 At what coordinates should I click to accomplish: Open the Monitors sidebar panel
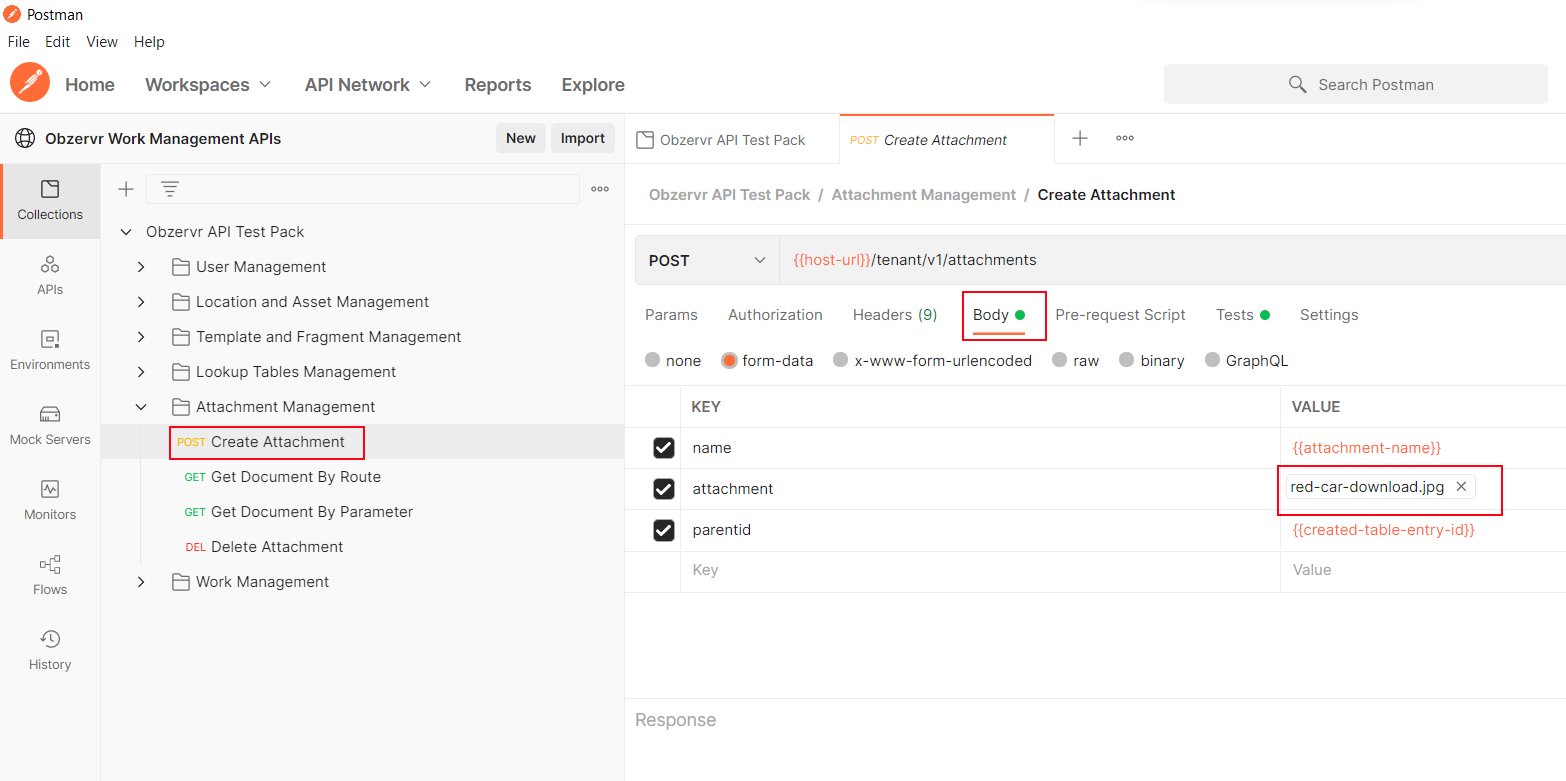(x=50, y=501)
